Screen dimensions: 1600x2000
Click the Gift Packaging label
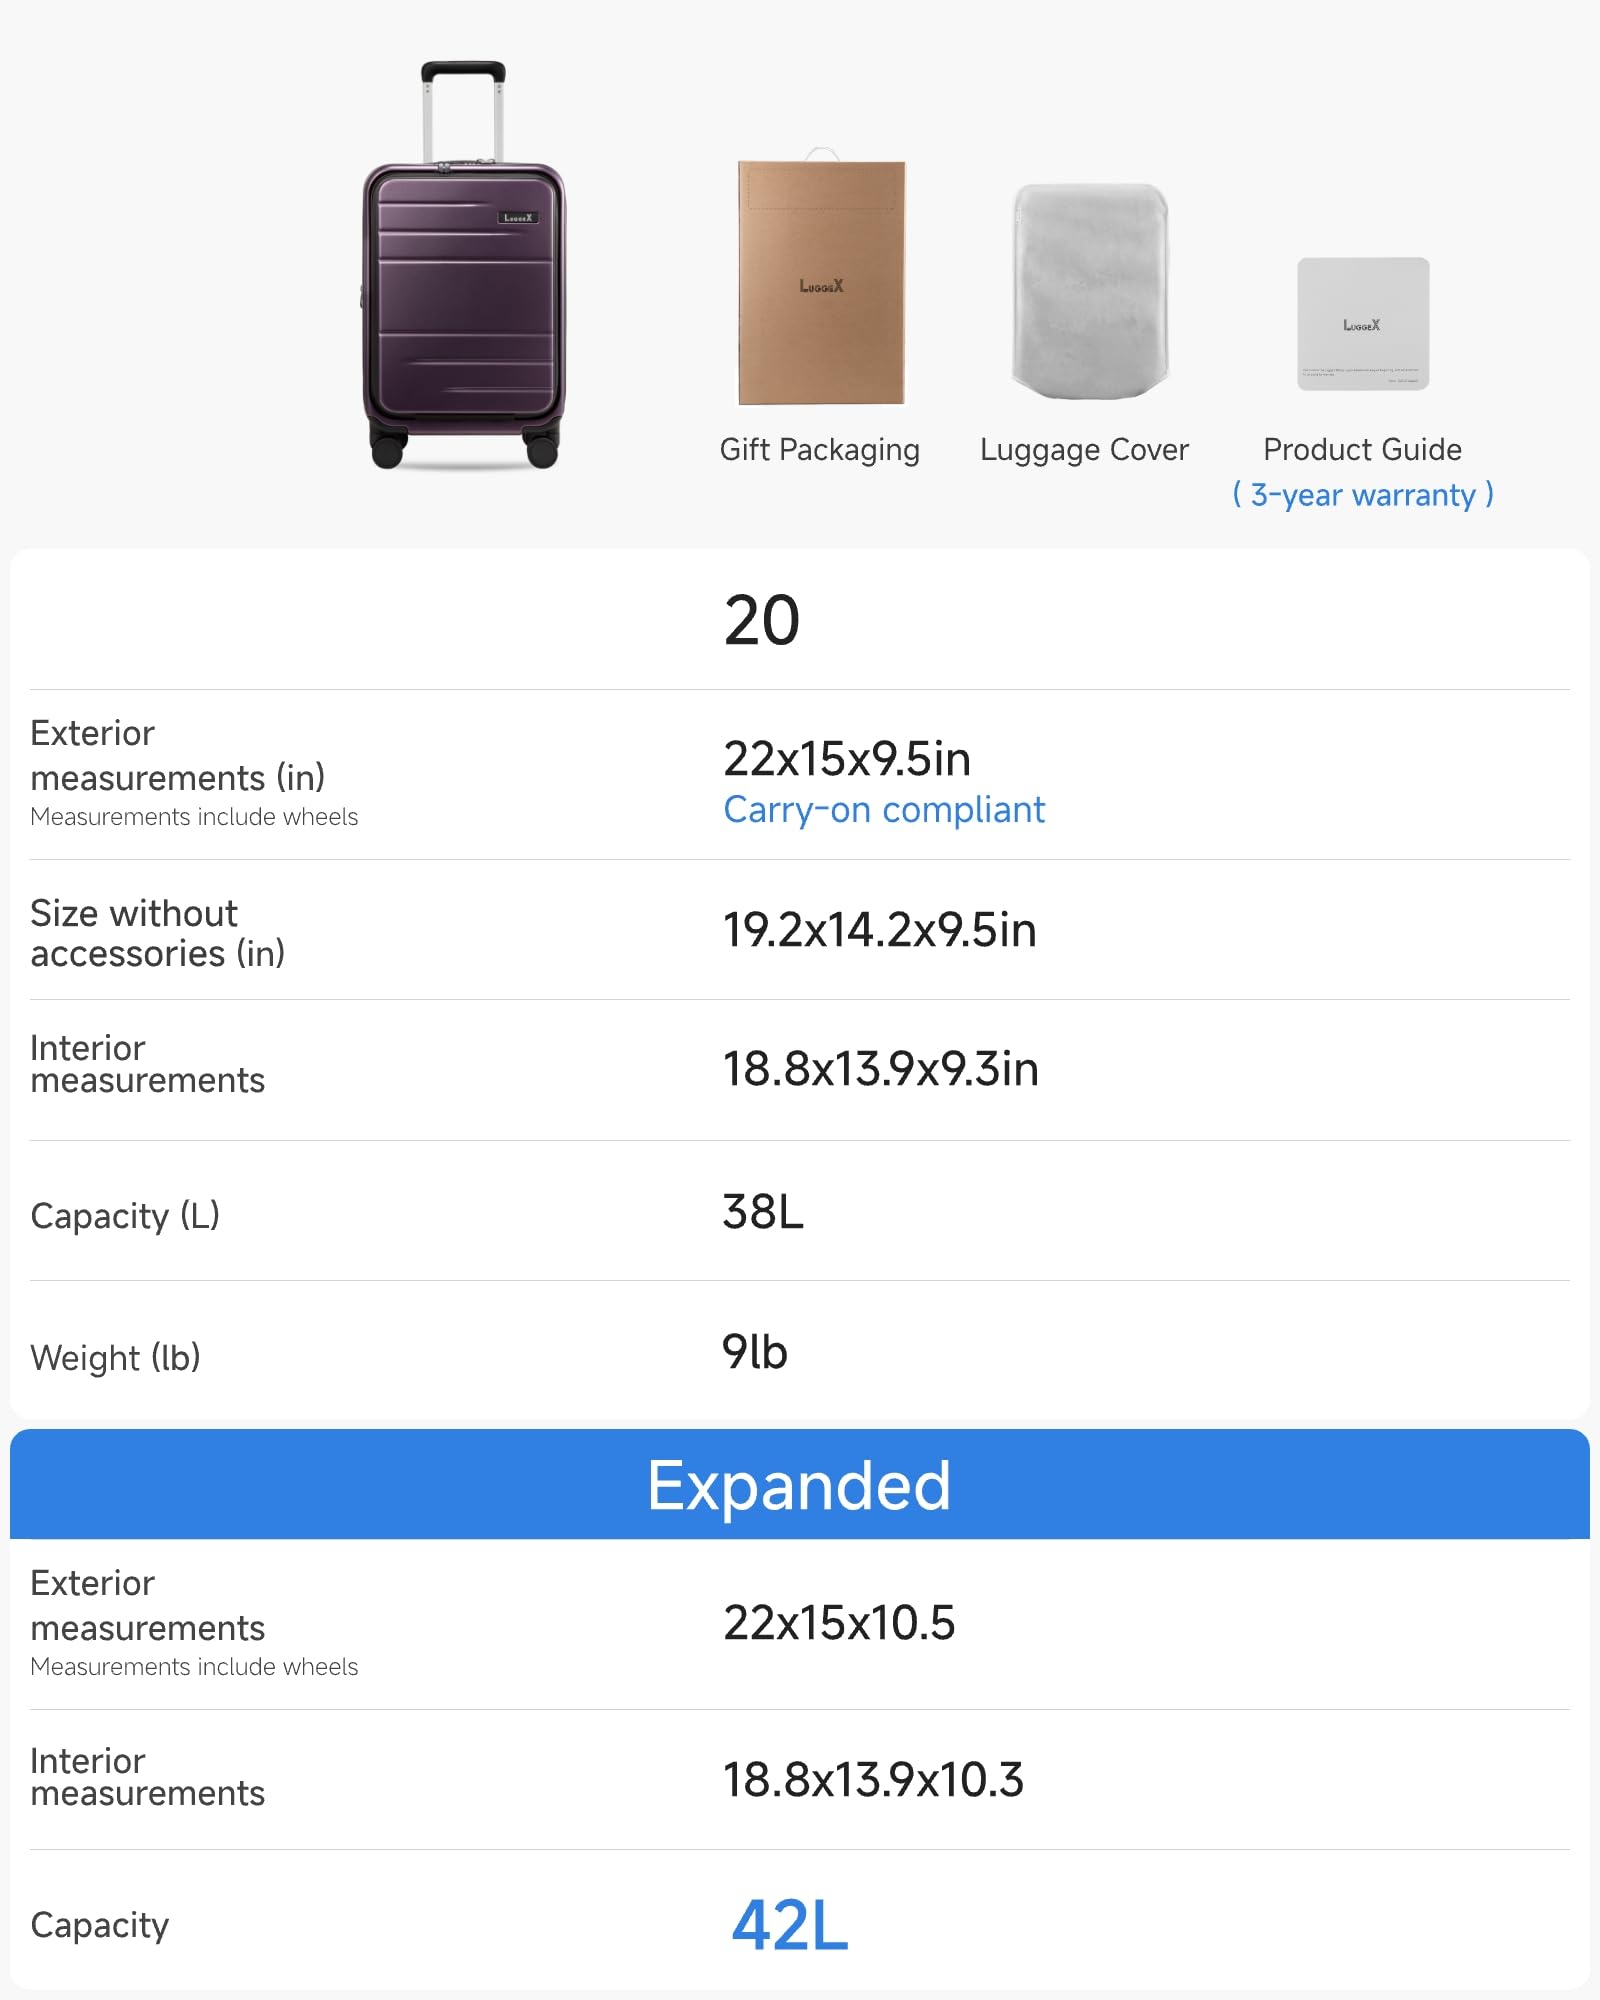point(819,450)
